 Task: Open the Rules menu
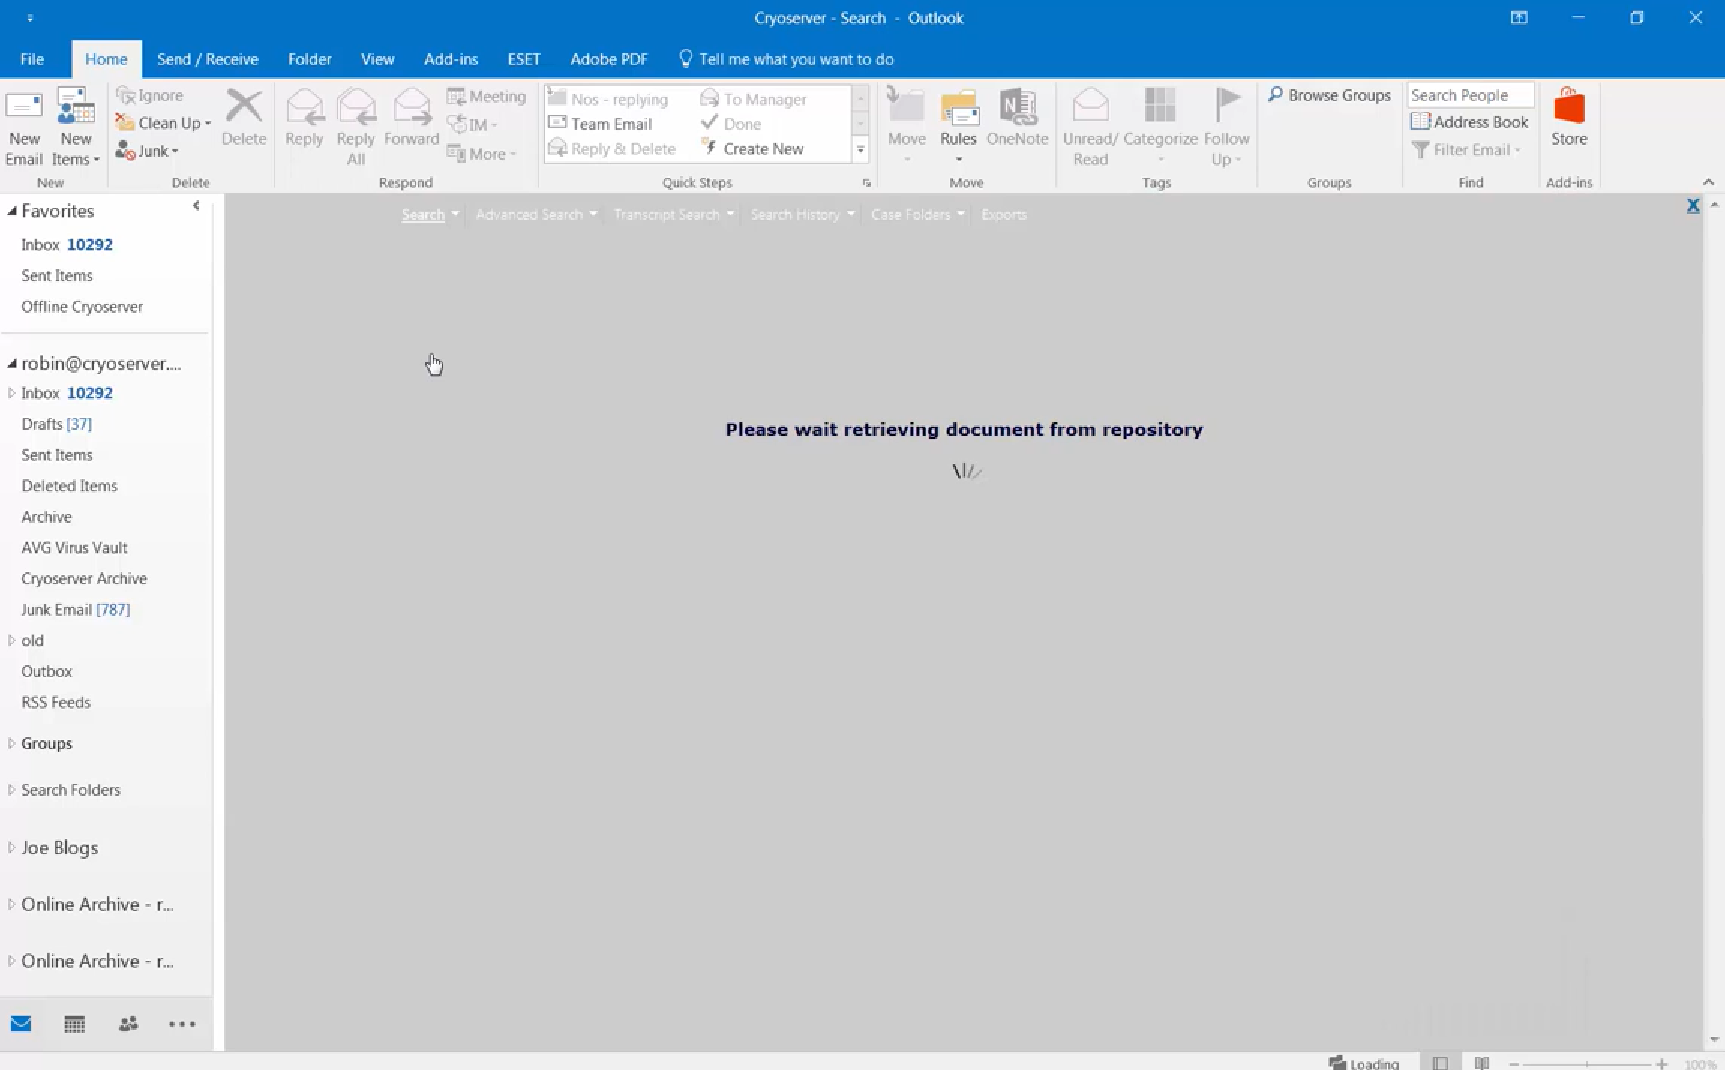click(x=958, y=126)
